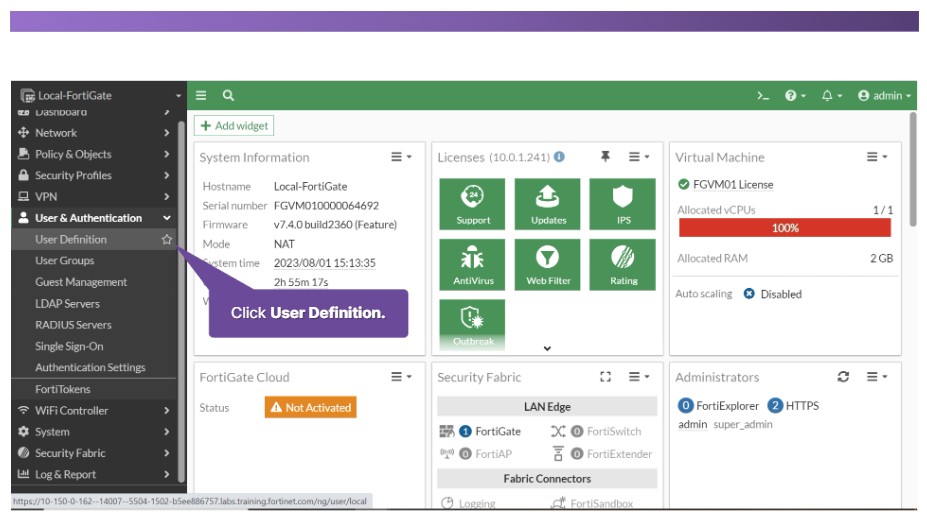This screenshot has width=927, height=528.
Task: Open the Administrators widget menu
Action: pos(877,377)
